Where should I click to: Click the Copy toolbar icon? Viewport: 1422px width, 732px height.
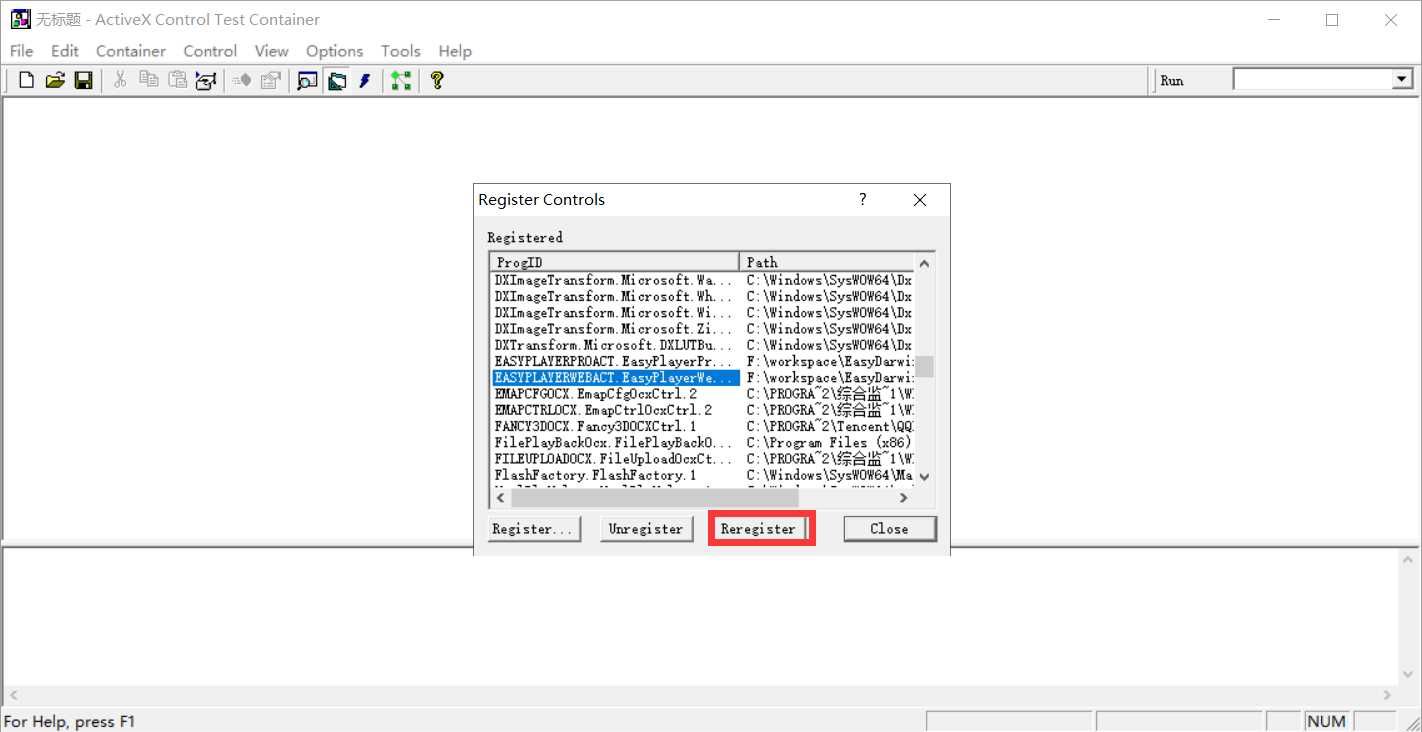coord(149,80)
